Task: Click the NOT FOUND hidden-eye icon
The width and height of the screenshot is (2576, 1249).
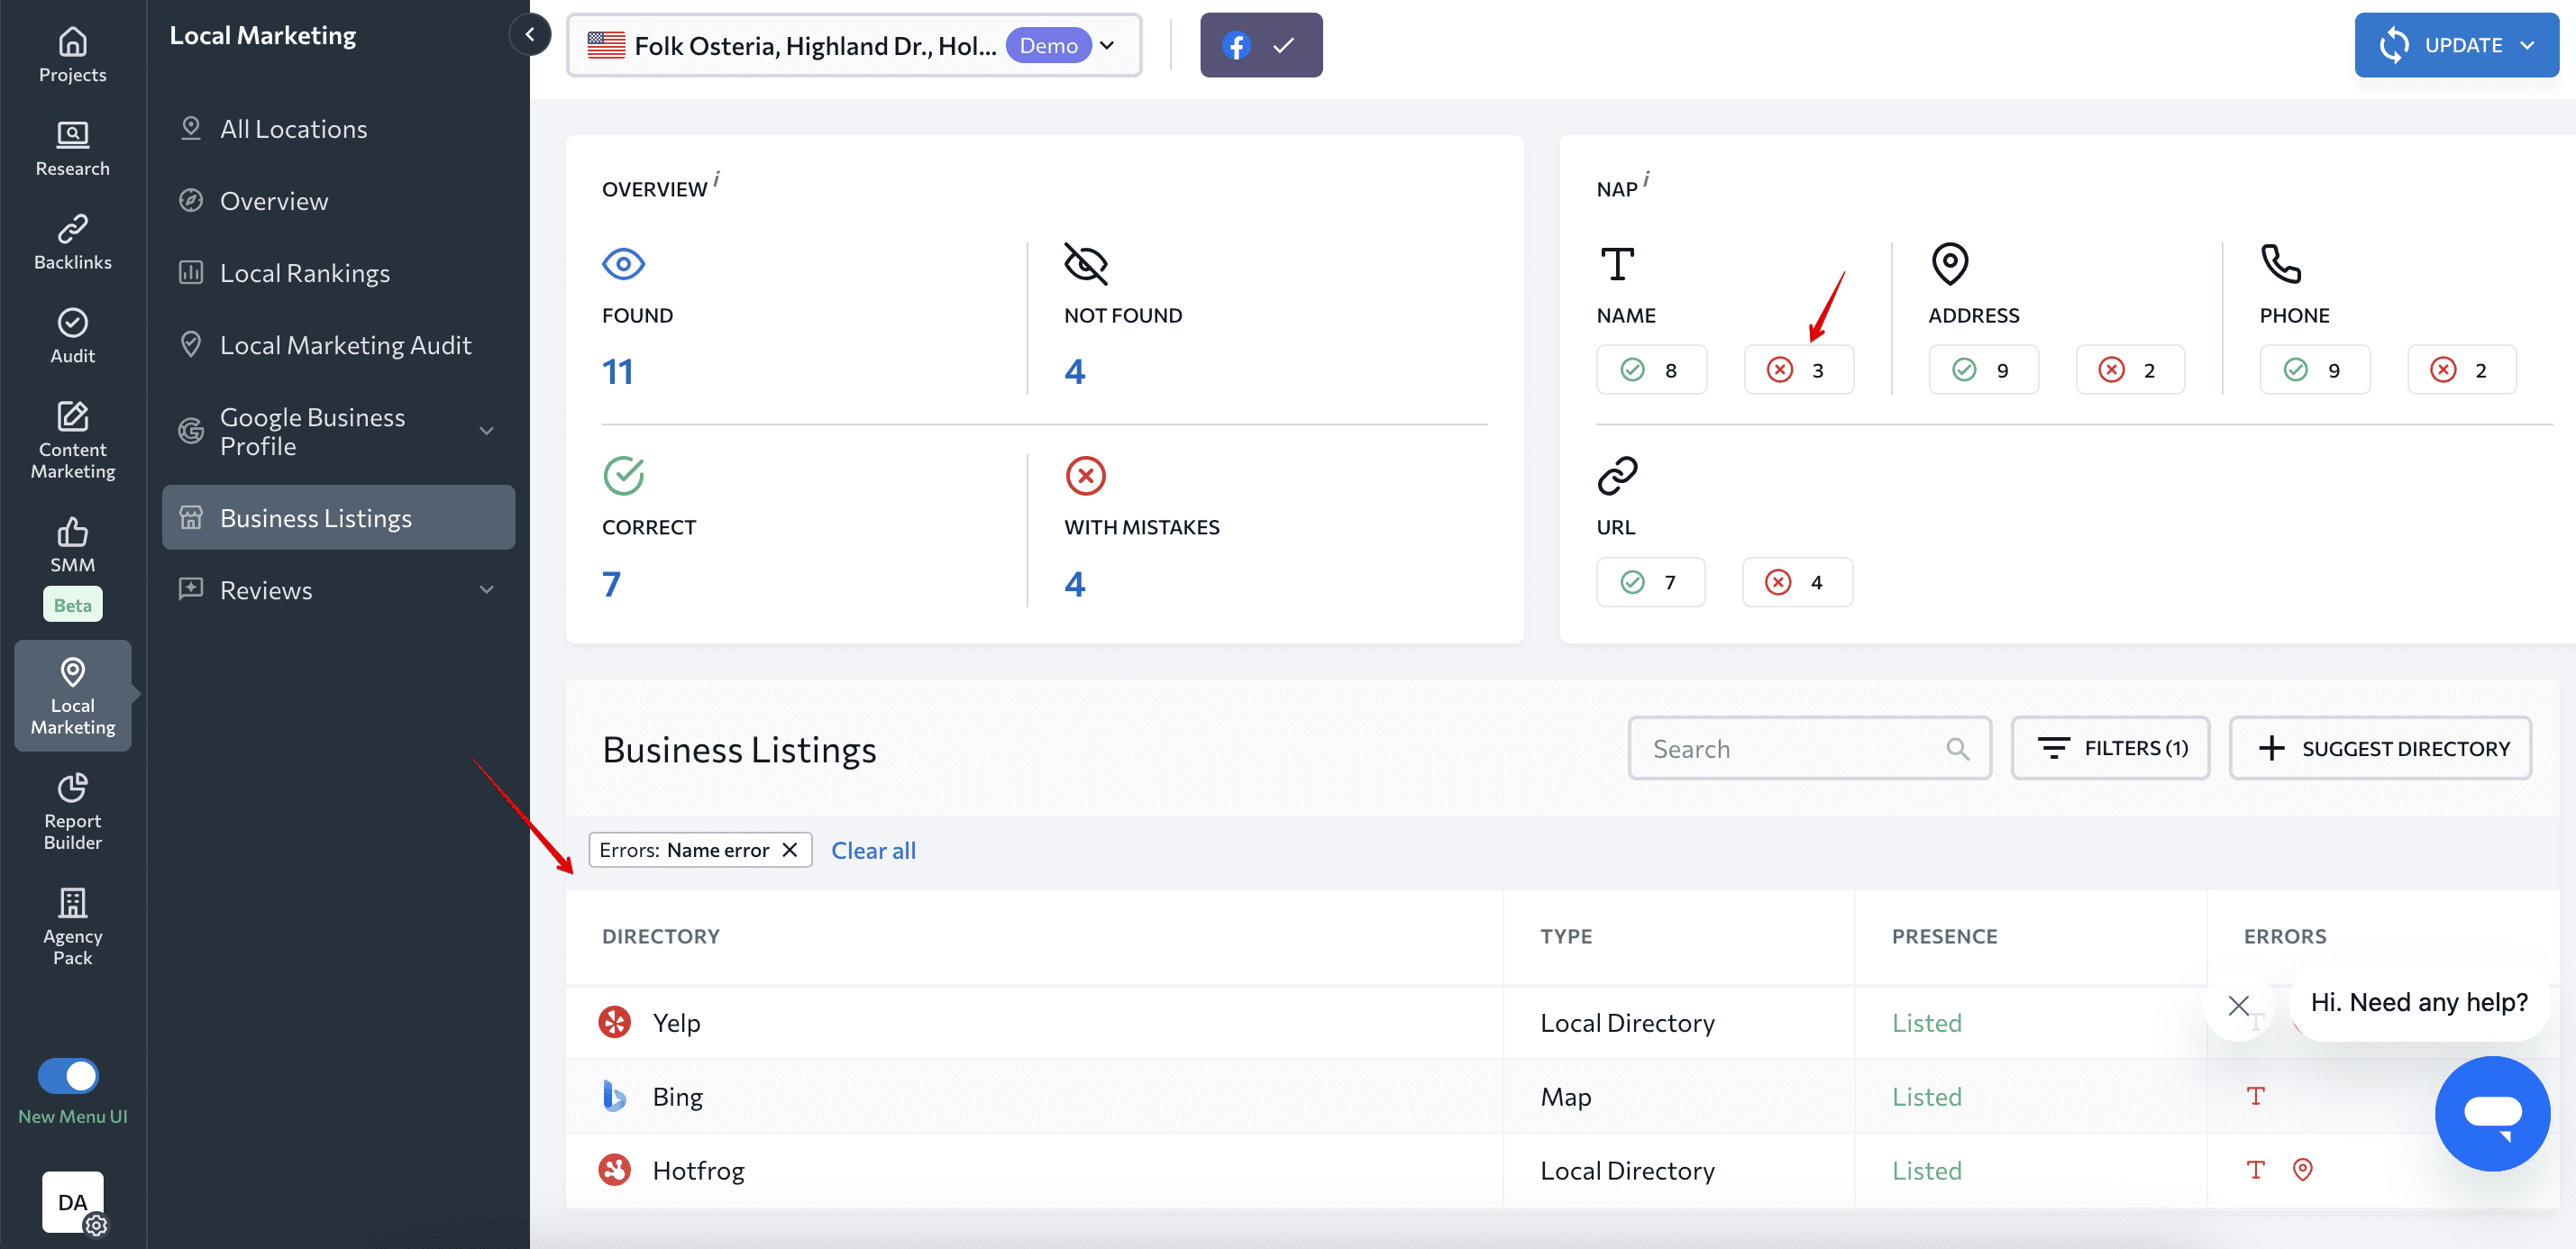Action: click(x=1084, y=263)
